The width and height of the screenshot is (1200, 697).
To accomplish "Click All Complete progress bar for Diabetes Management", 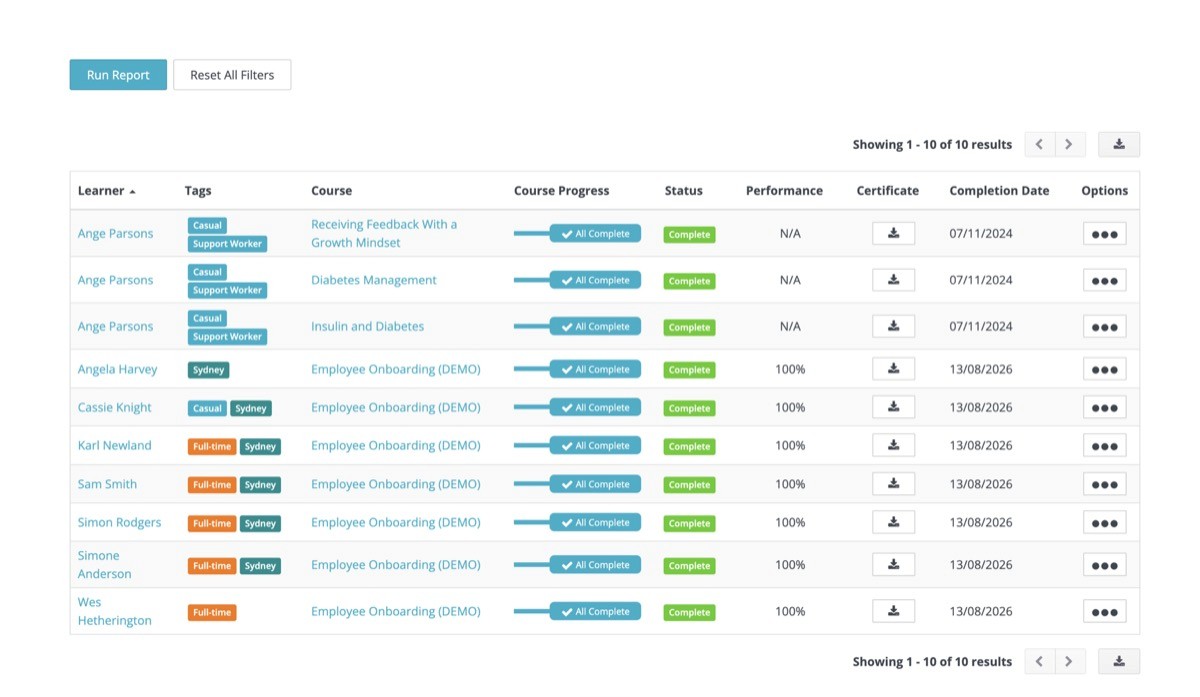I will 577,280.
